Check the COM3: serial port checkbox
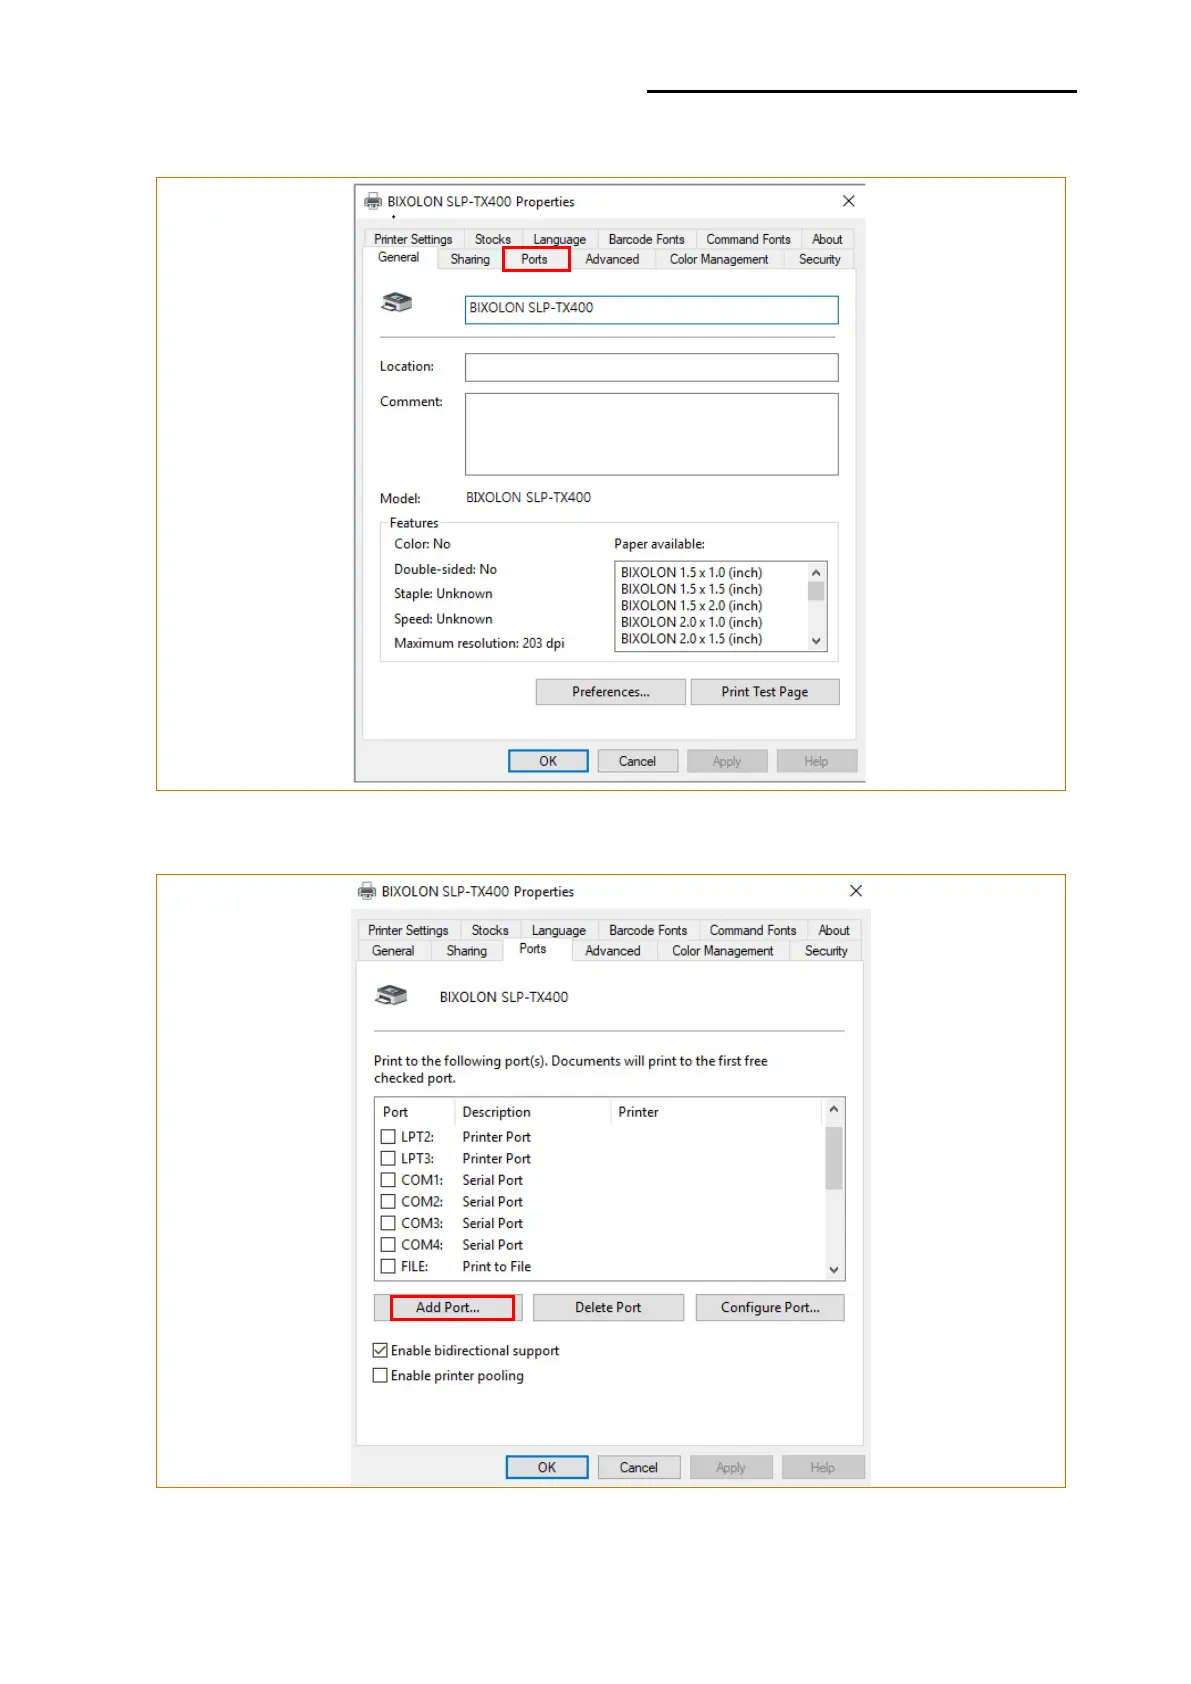Screen dimensions: 1191x1684 click(x=388, y=1223)
